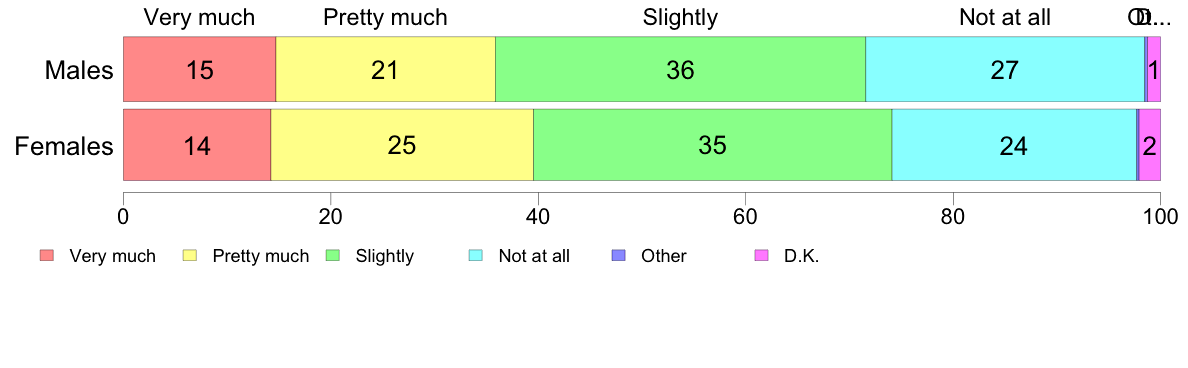Select the Females yellow segment labeled 25
The width and height of the screenshot is (1188, 368).
pos(402,145)
